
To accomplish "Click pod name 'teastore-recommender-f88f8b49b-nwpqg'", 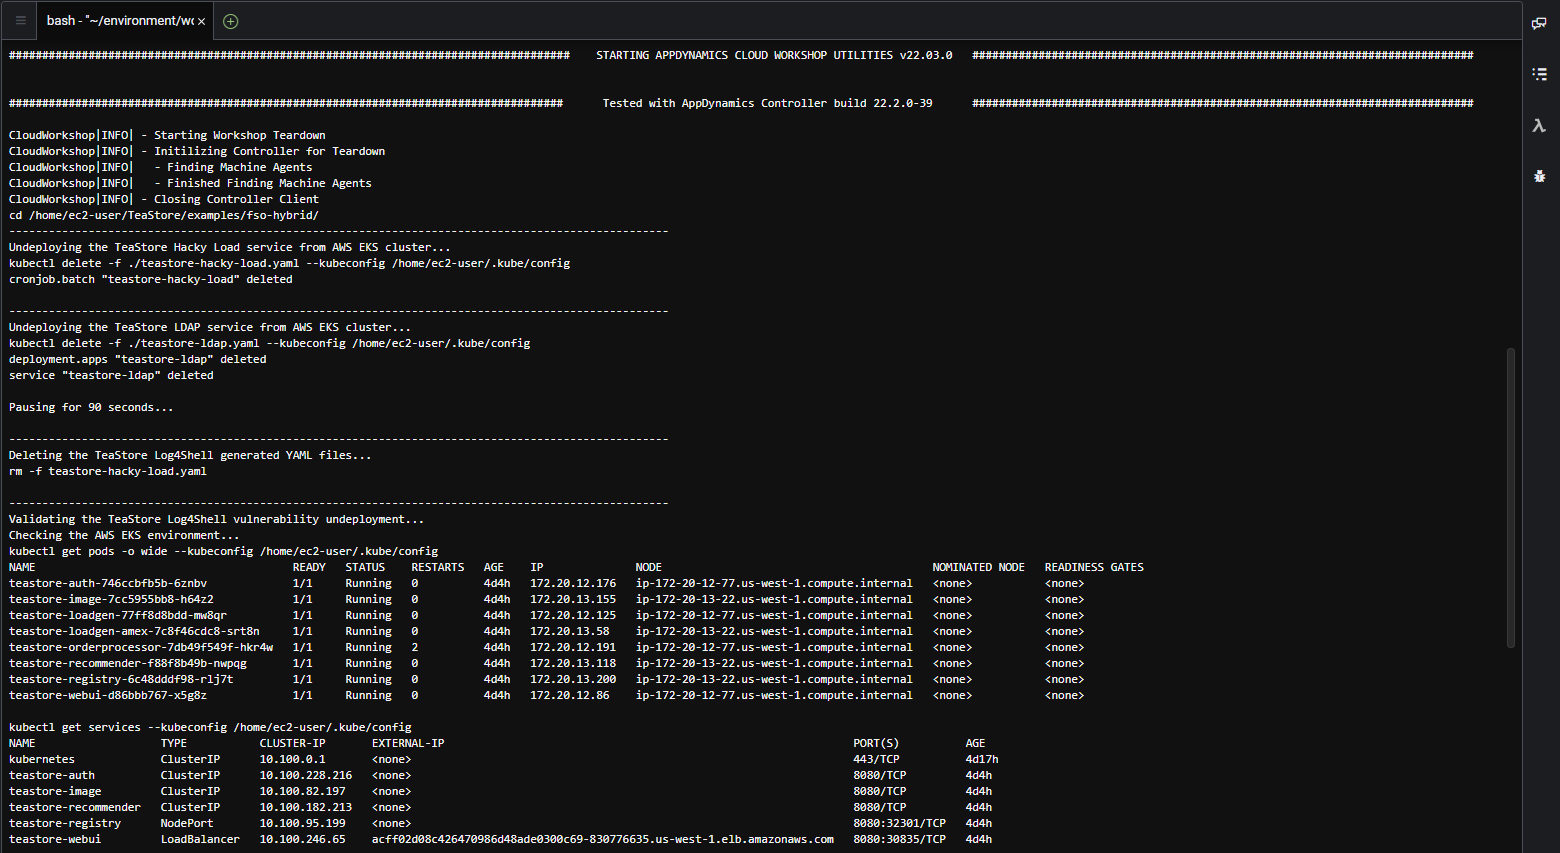I will tap(128, 663).
